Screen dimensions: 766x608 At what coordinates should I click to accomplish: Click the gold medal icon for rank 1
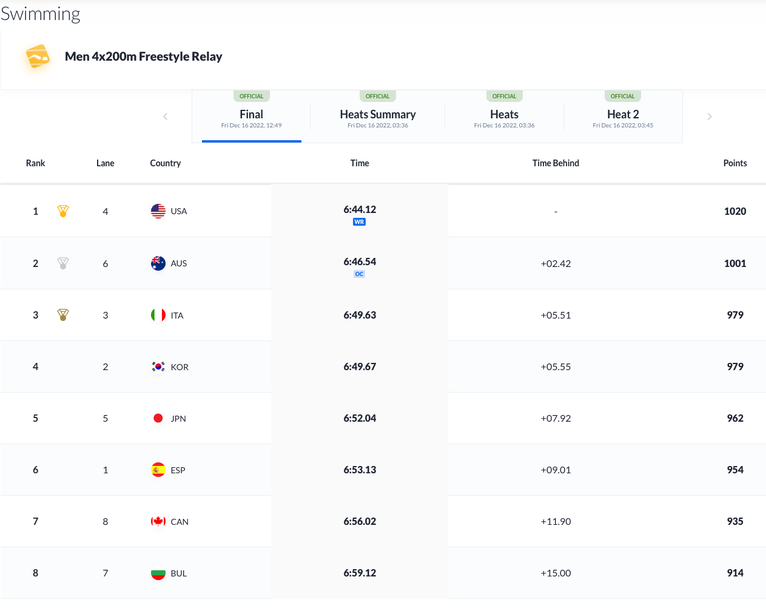point(63,211)
